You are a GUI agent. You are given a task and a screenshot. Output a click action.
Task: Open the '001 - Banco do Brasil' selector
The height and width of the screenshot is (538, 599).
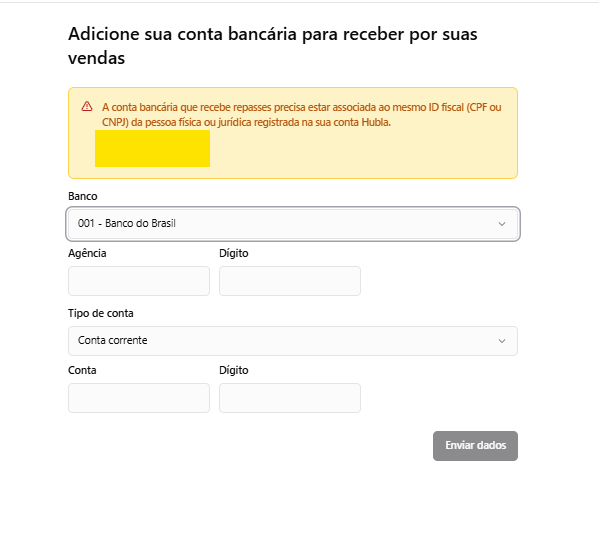(x=293, y=224)
